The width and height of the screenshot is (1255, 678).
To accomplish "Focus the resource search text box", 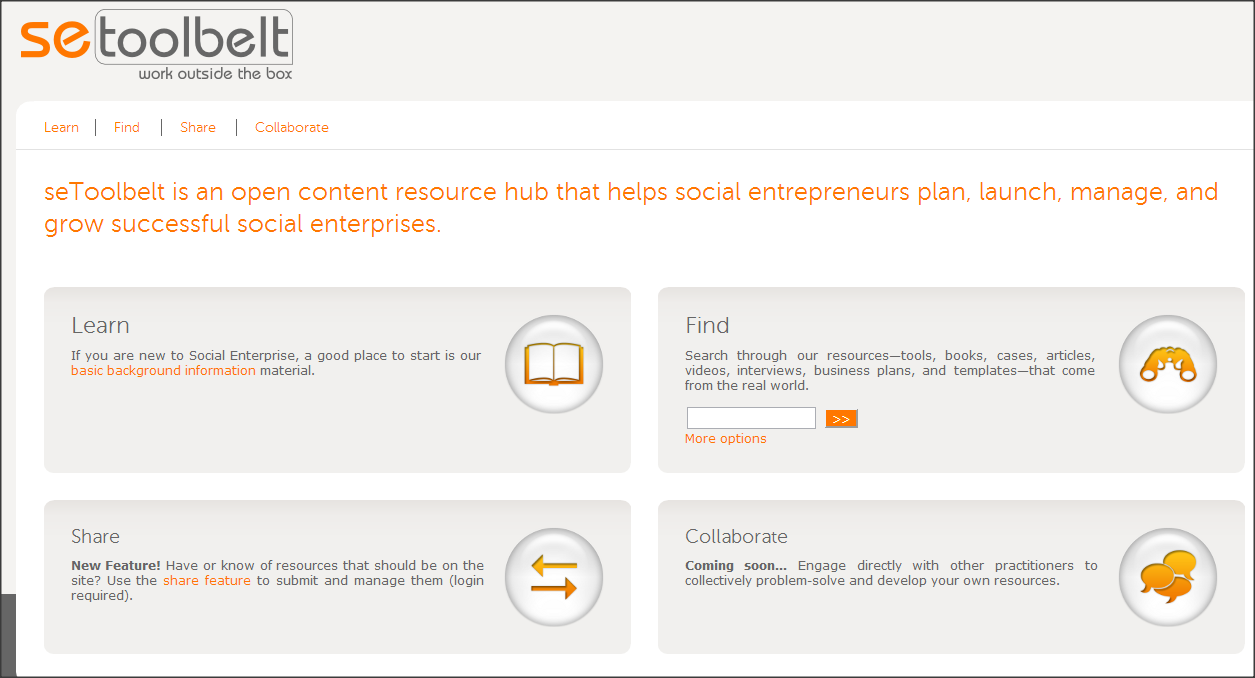I will click(751, 418).
